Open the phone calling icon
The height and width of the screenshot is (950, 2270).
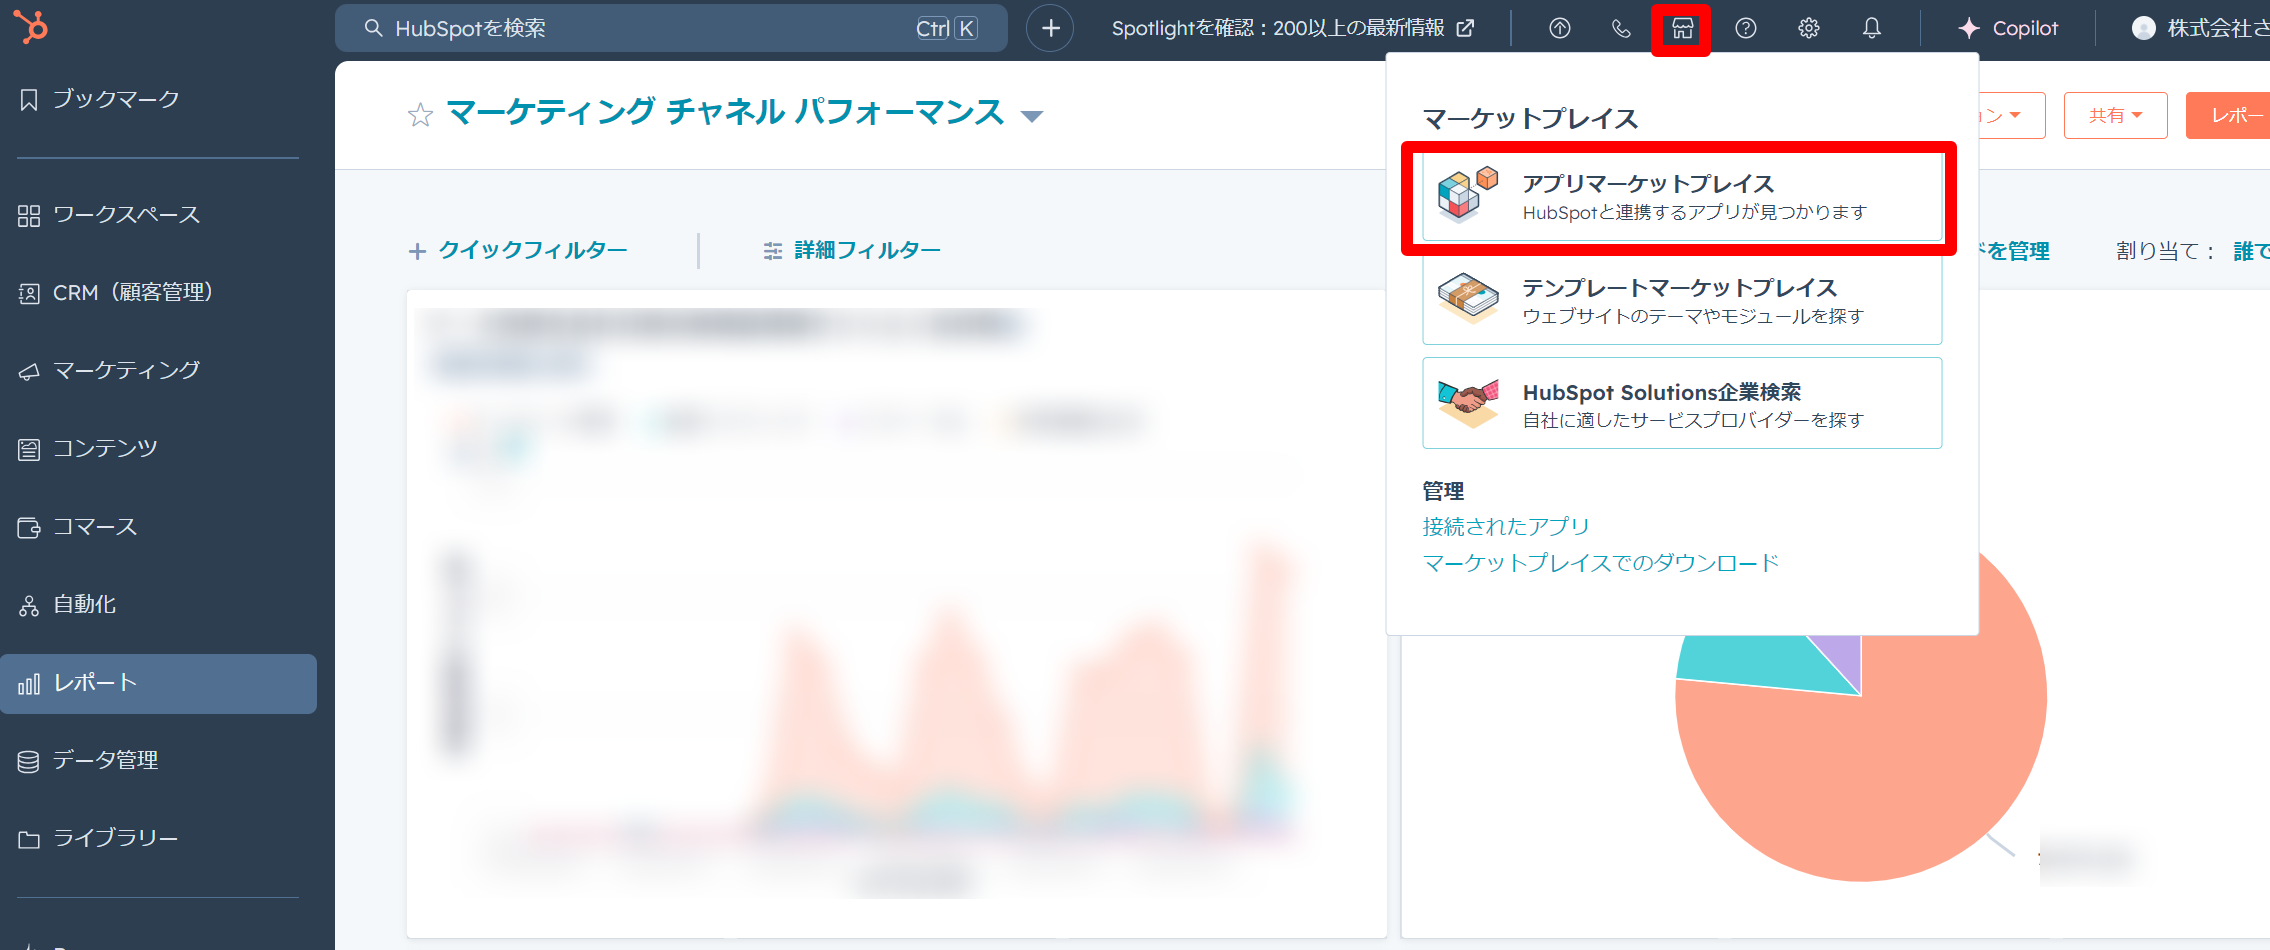click(x=1621, y=28)
